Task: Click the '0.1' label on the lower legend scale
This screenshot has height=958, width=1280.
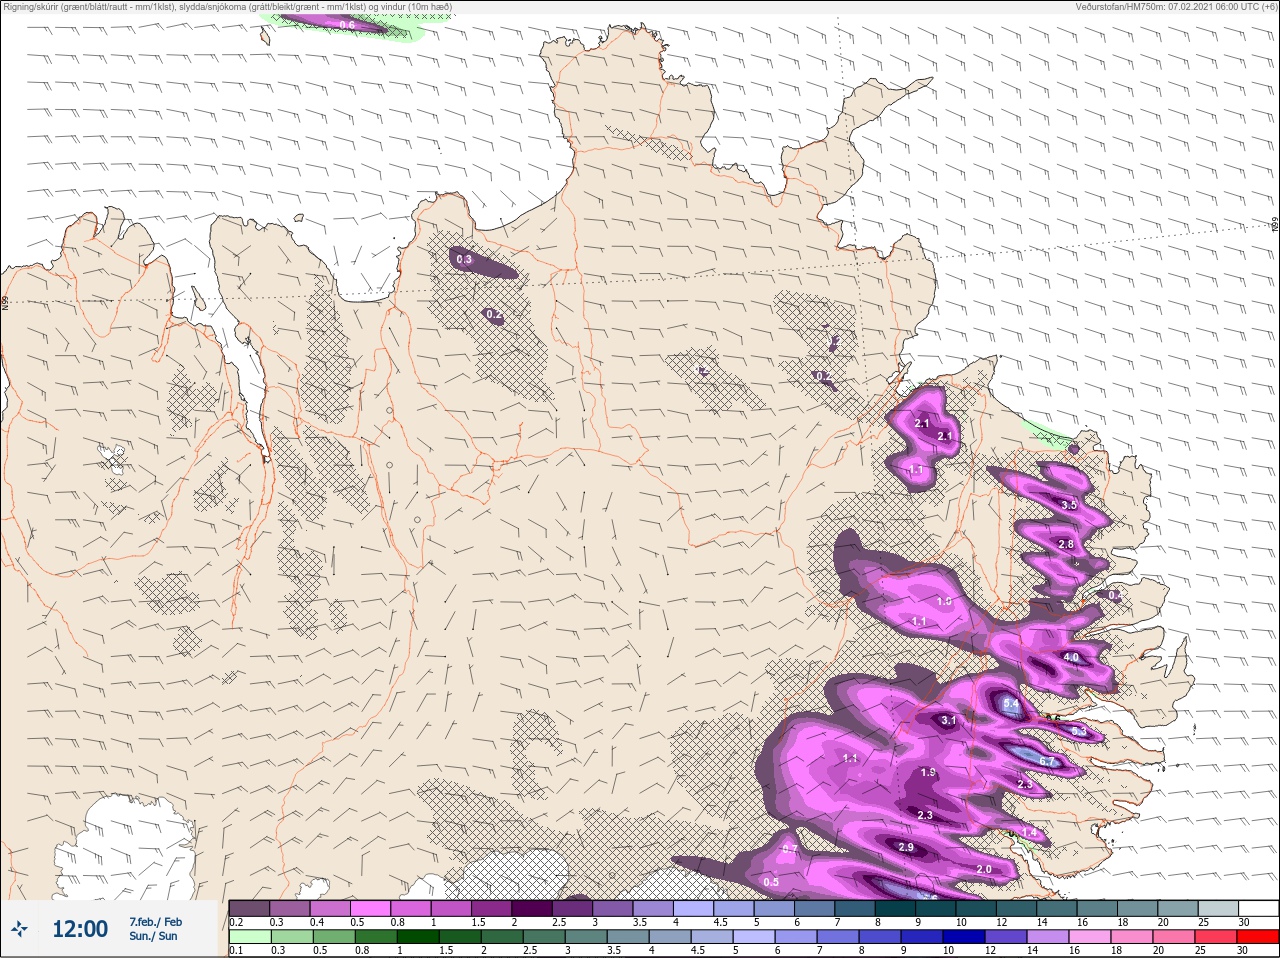Action: point(236,951)
